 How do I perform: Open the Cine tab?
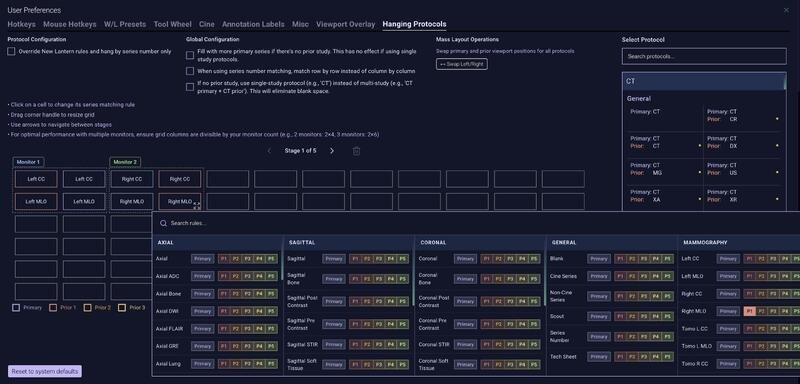point(207,24)
